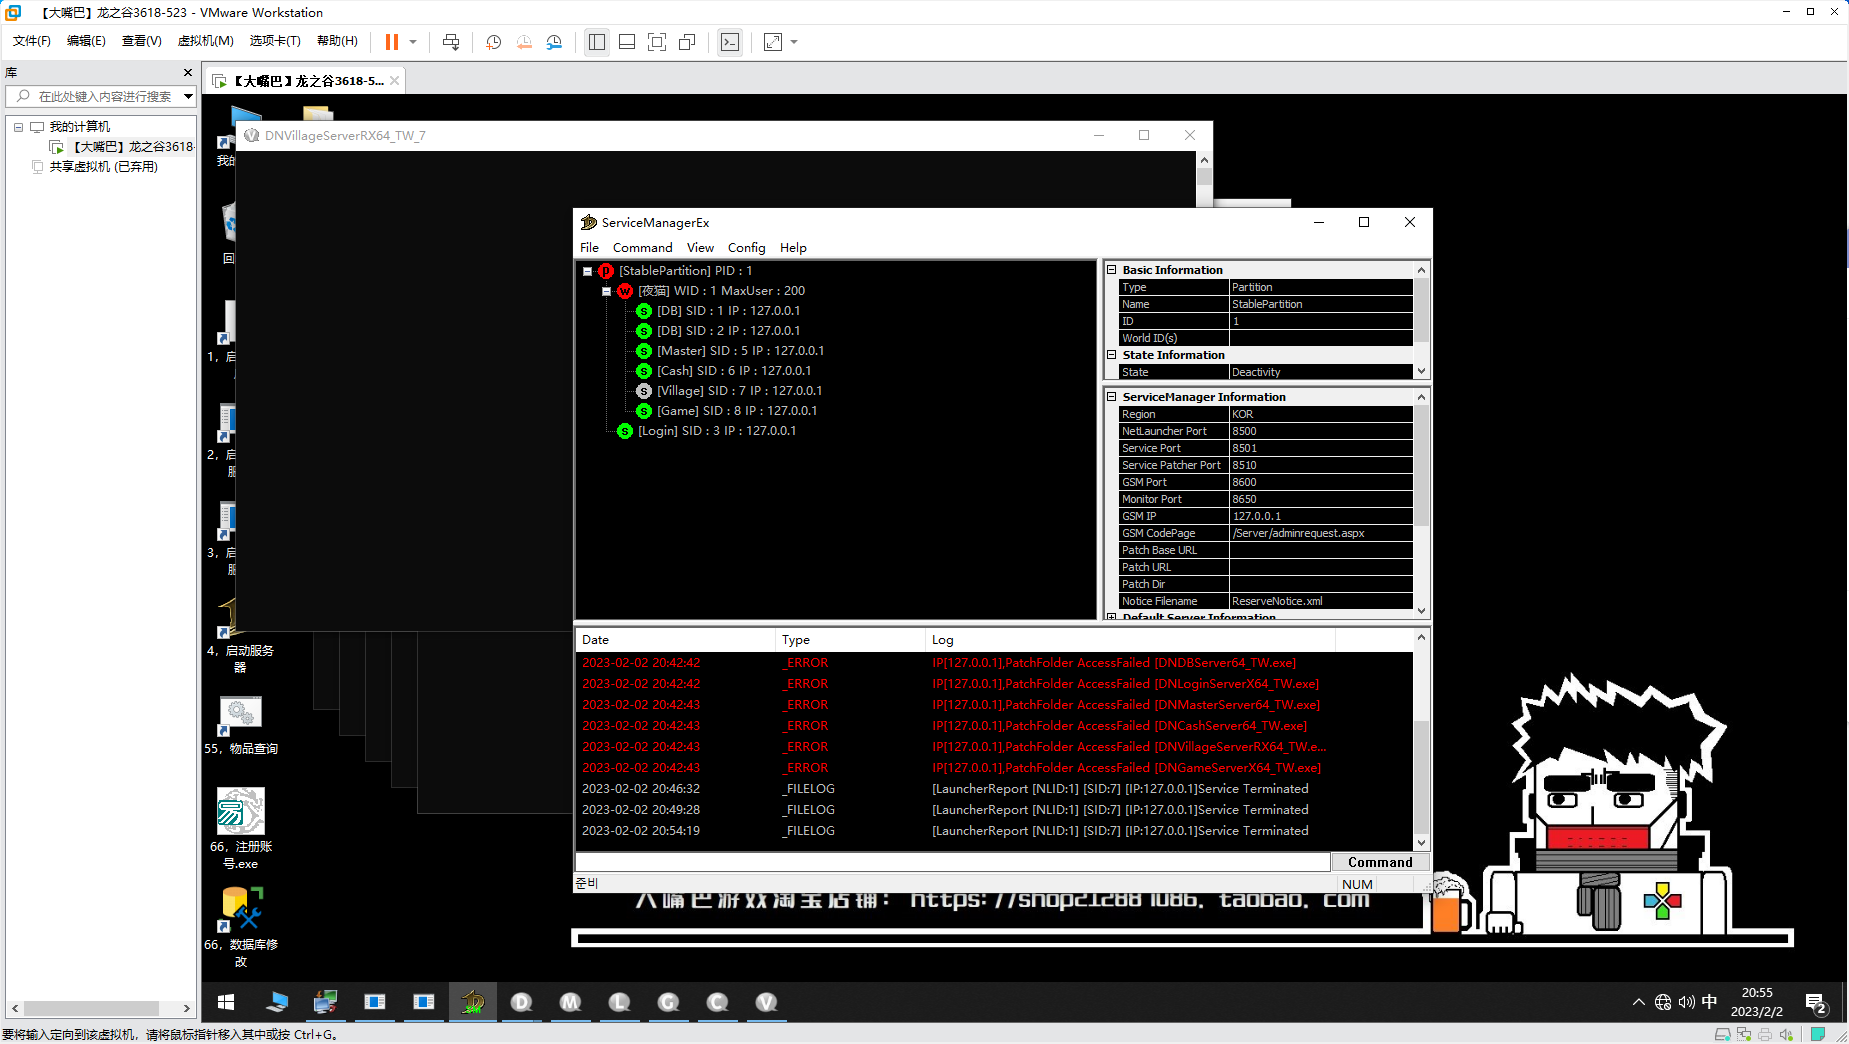The width and height of the screenshot is (1849, 1044).
Task: Open the Command menu in ServiceManagerEx
Action: [x=642, y=248]
